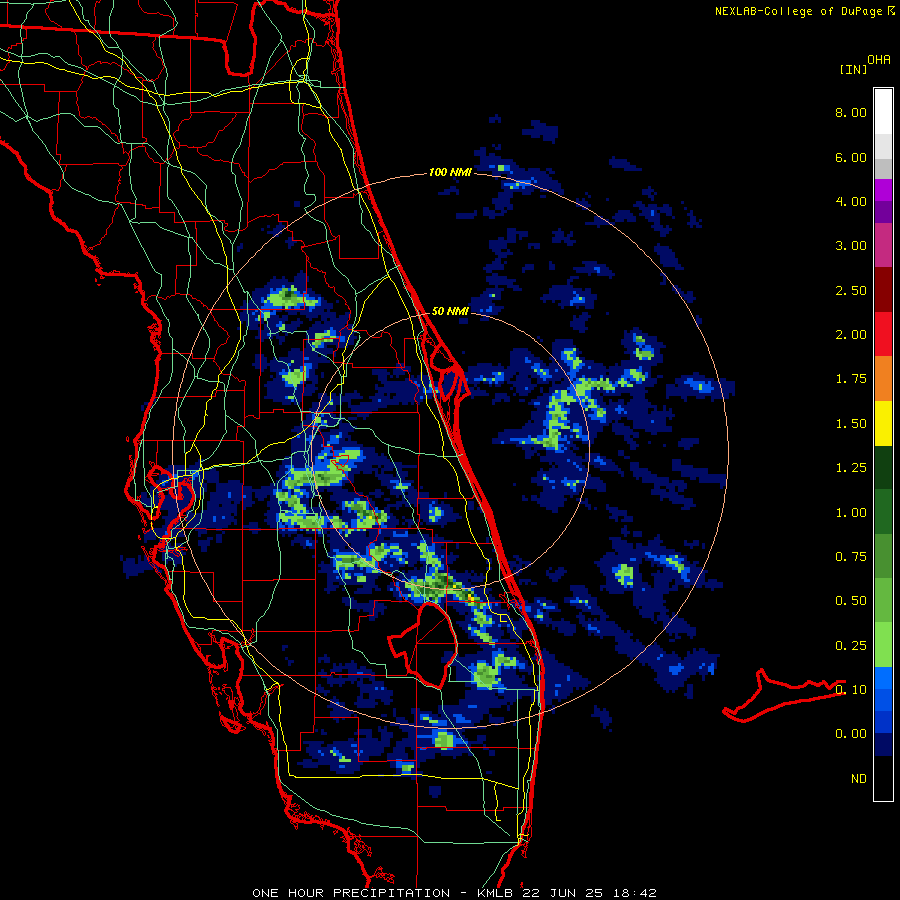The image size is (900, 900).
Task: Pick the magenta swatch in the color scale
Action: tap(883, 190)
